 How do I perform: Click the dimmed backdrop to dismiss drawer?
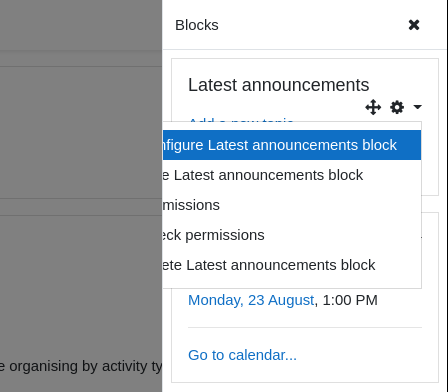click(x=81, y=133)
